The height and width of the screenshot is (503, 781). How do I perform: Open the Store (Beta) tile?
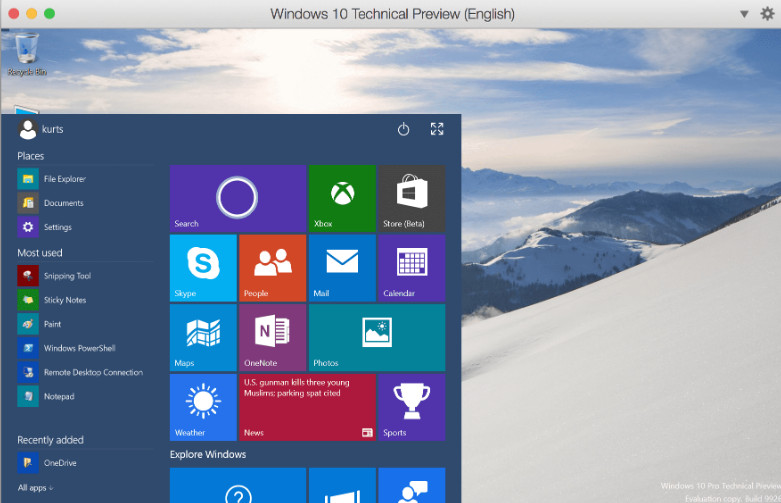click(x=411, y=198)
